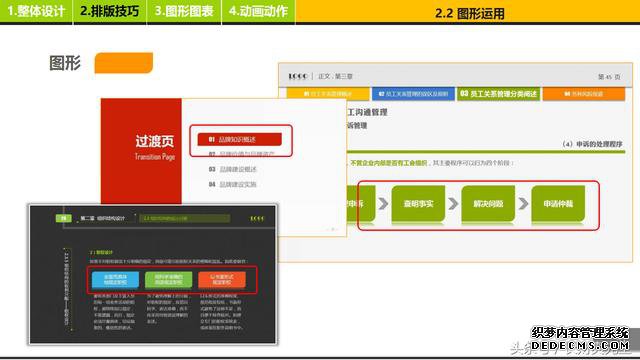Viewport: 640px width, 360px height.
Task: Click the chevron between 解决问题 and 申请仲裁
Action: pyautogui.click(x=523, y=203)
